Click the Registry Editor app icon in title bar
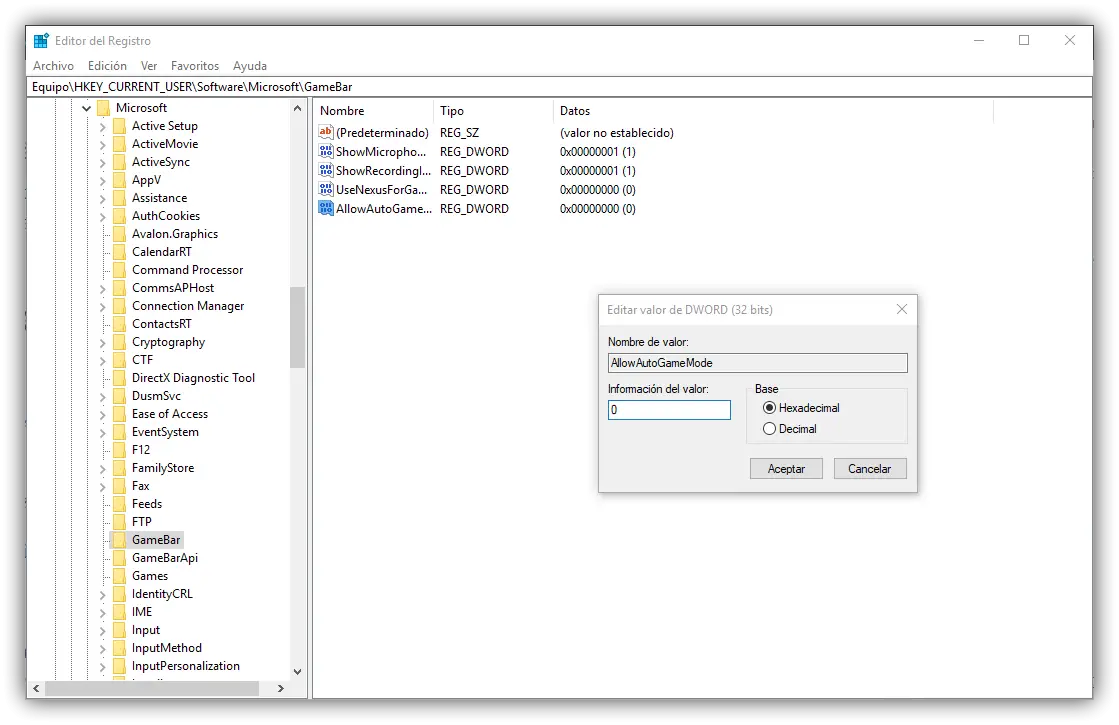1119x725 pixels. click(x=41, y=41)
